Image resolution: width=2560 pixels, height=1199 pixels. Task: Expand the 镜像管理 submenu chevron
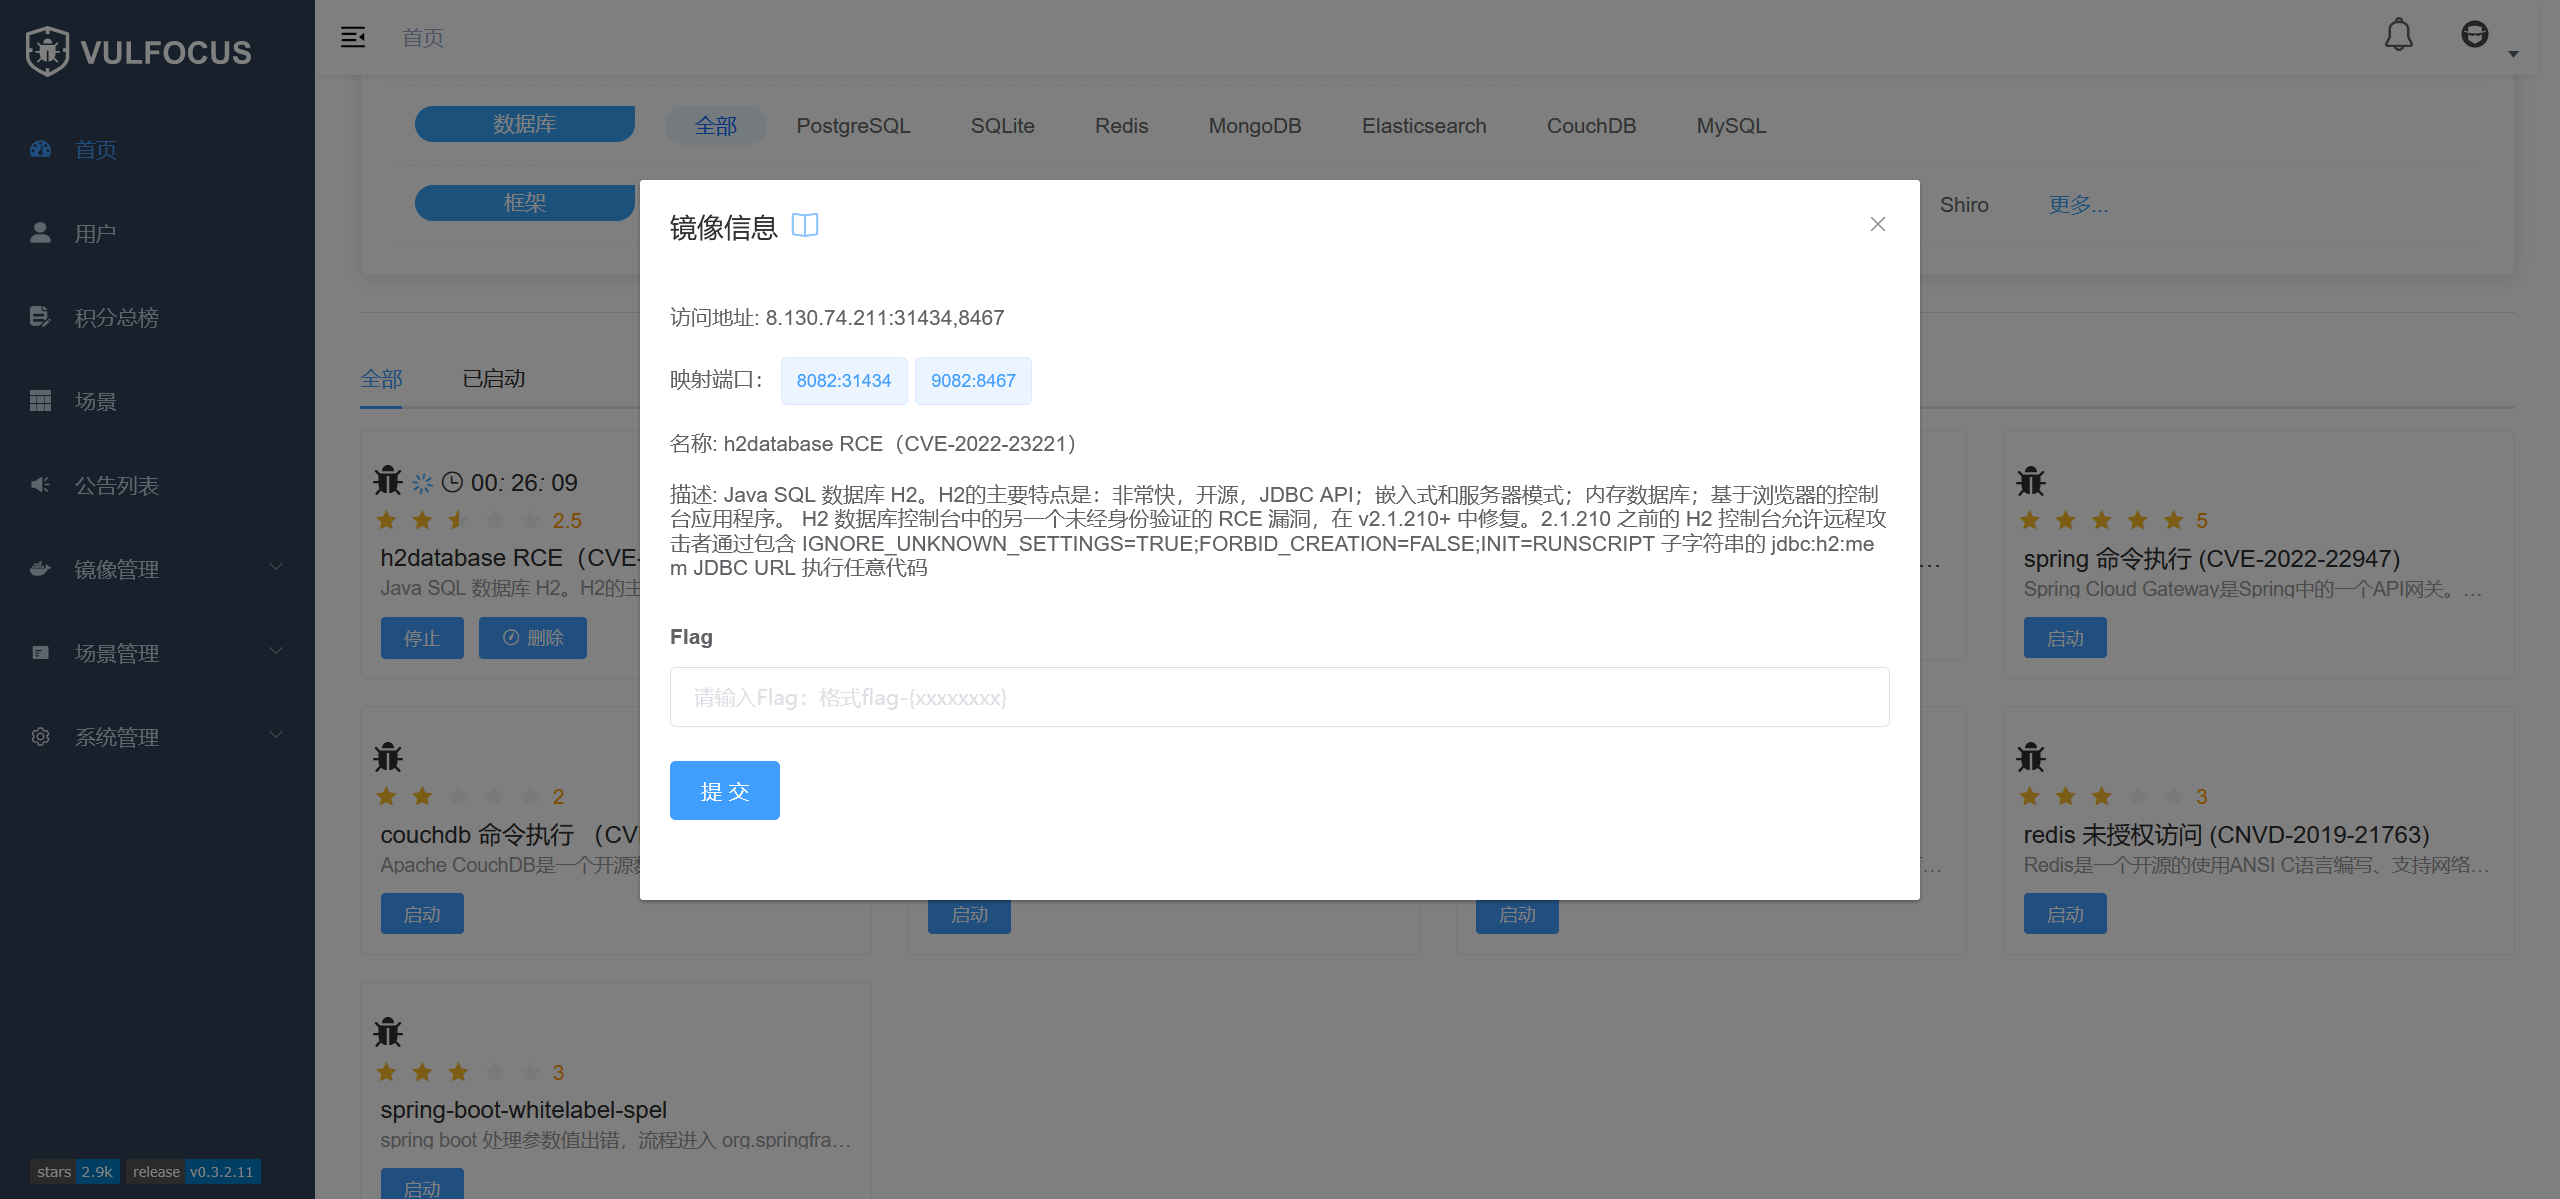click(276, 567)
